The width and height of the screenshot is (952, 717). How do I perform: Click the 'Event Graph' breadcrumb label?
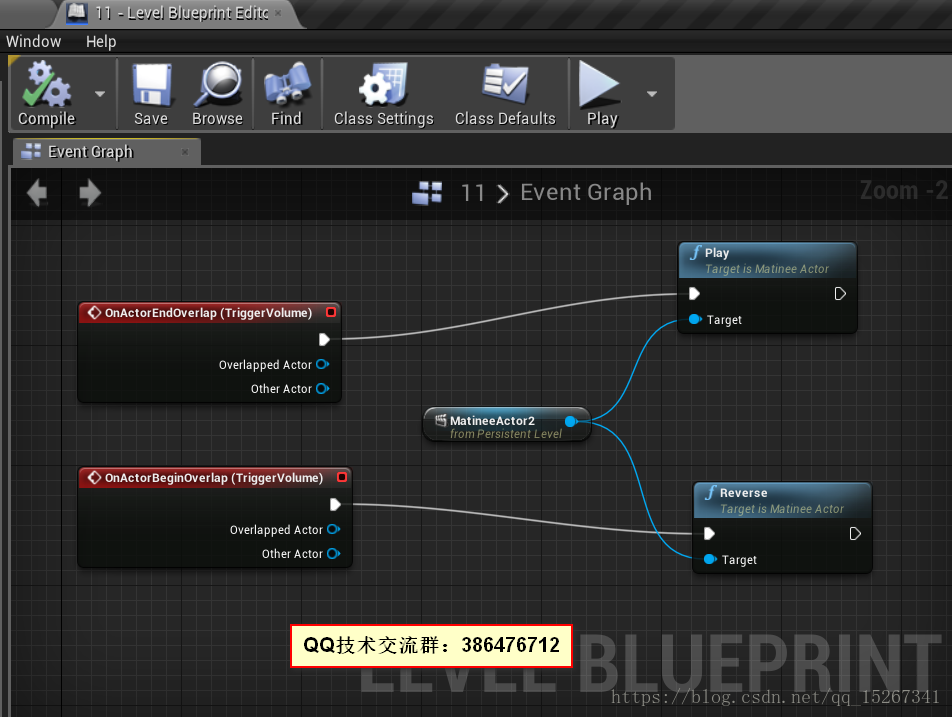[x=586, y=192]
